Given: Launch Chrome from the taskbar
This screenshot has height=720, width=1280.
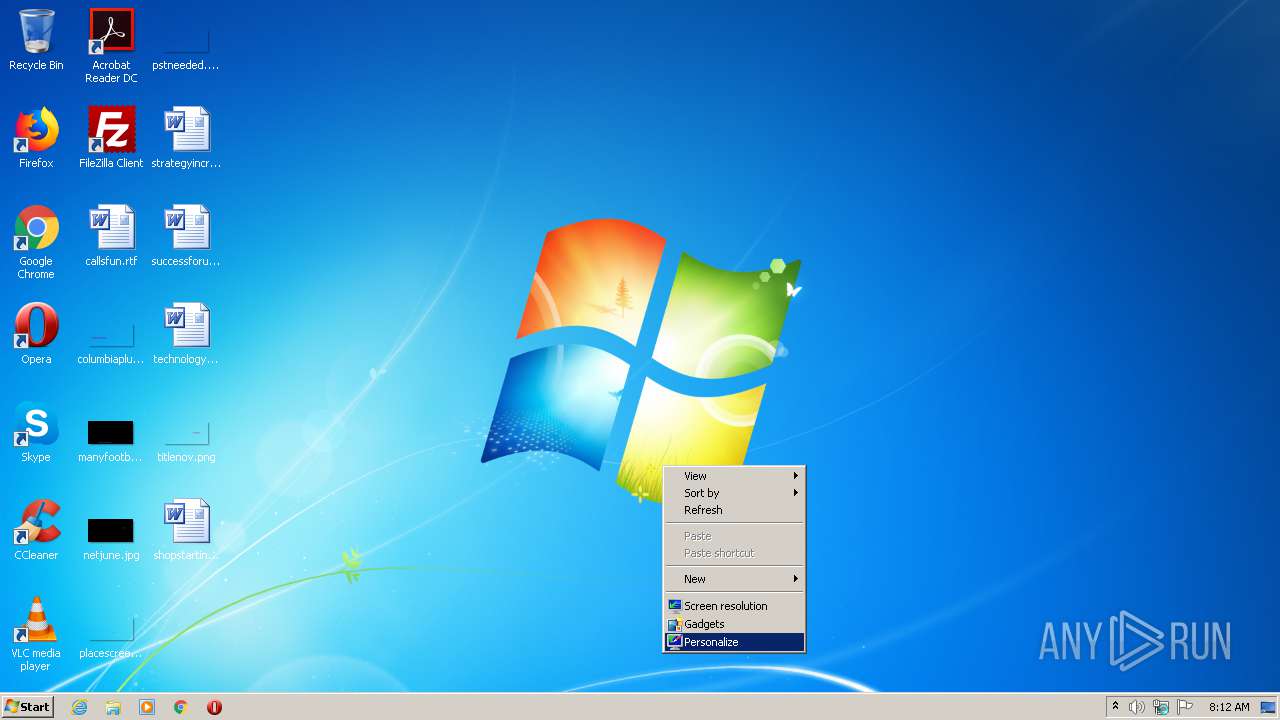Looking at the screenshot, I should (x=181, y=707).
